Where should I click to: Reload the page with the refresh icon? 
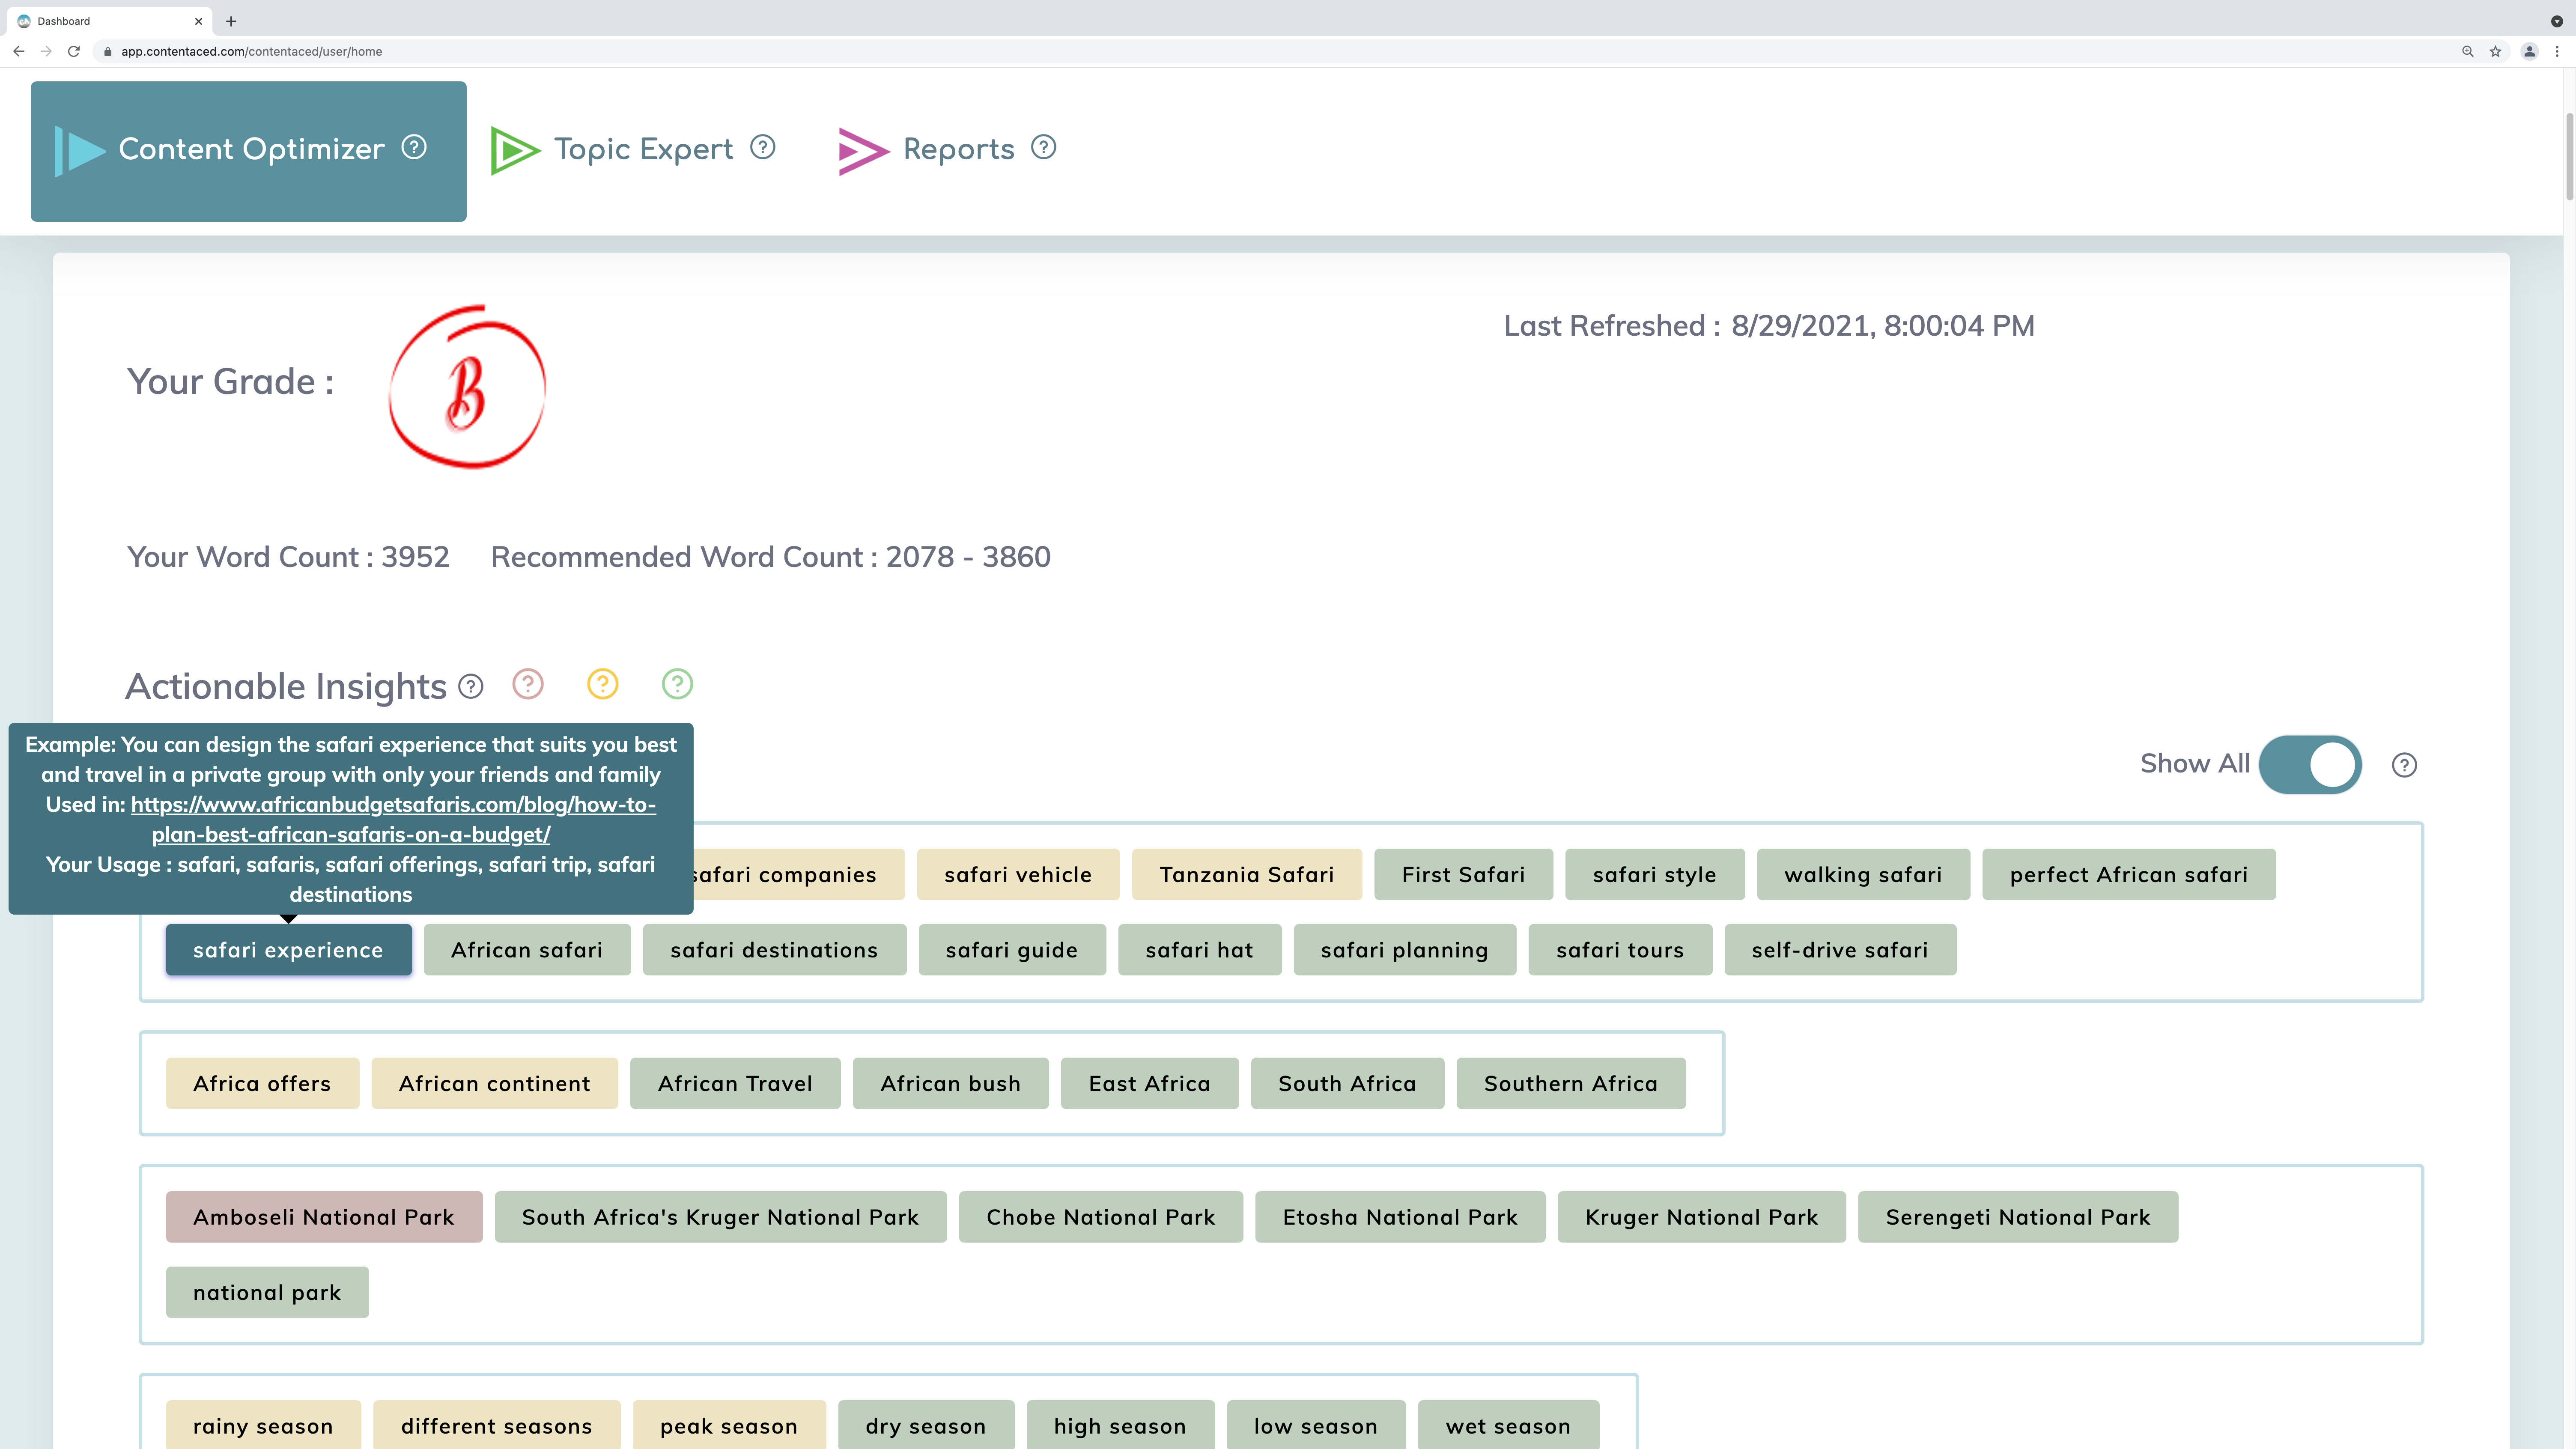tap(74, 51)
